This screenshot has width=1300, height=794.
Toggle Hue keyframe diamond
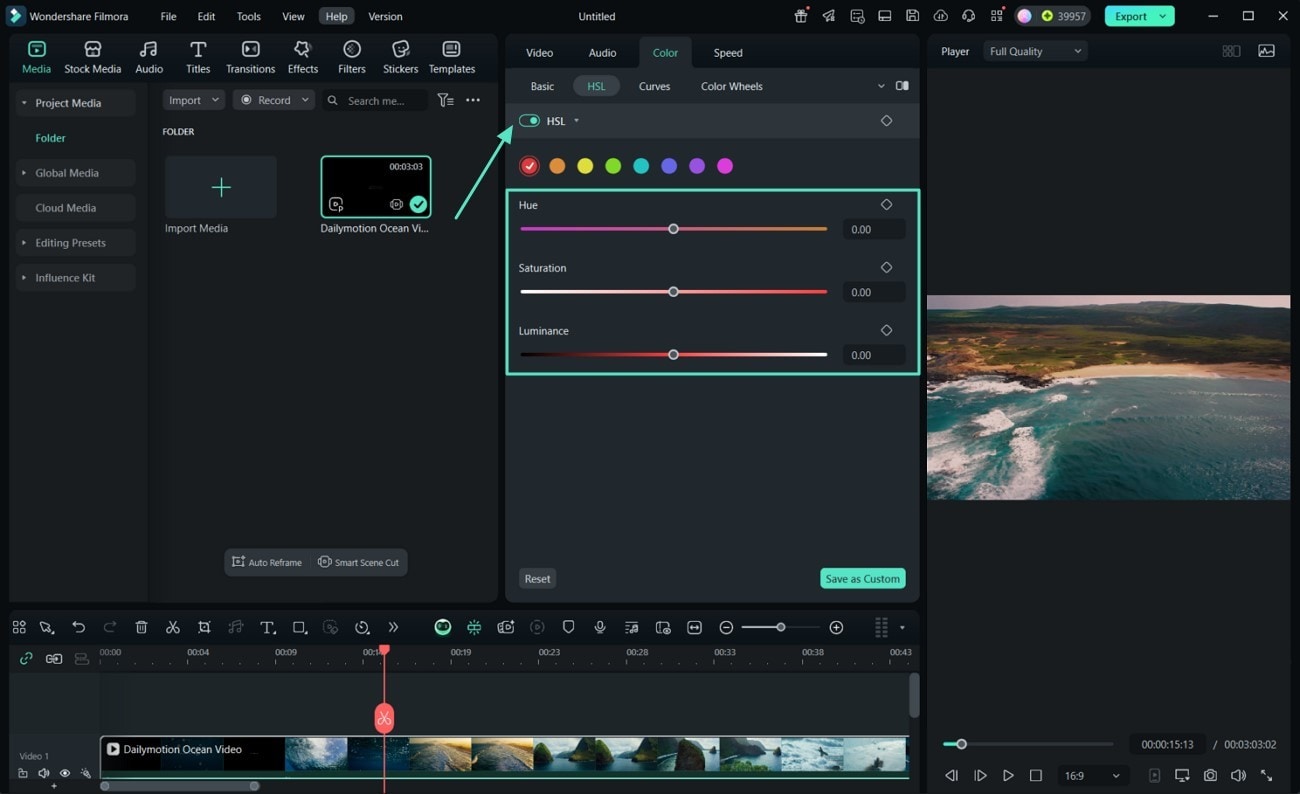(886, 204)
